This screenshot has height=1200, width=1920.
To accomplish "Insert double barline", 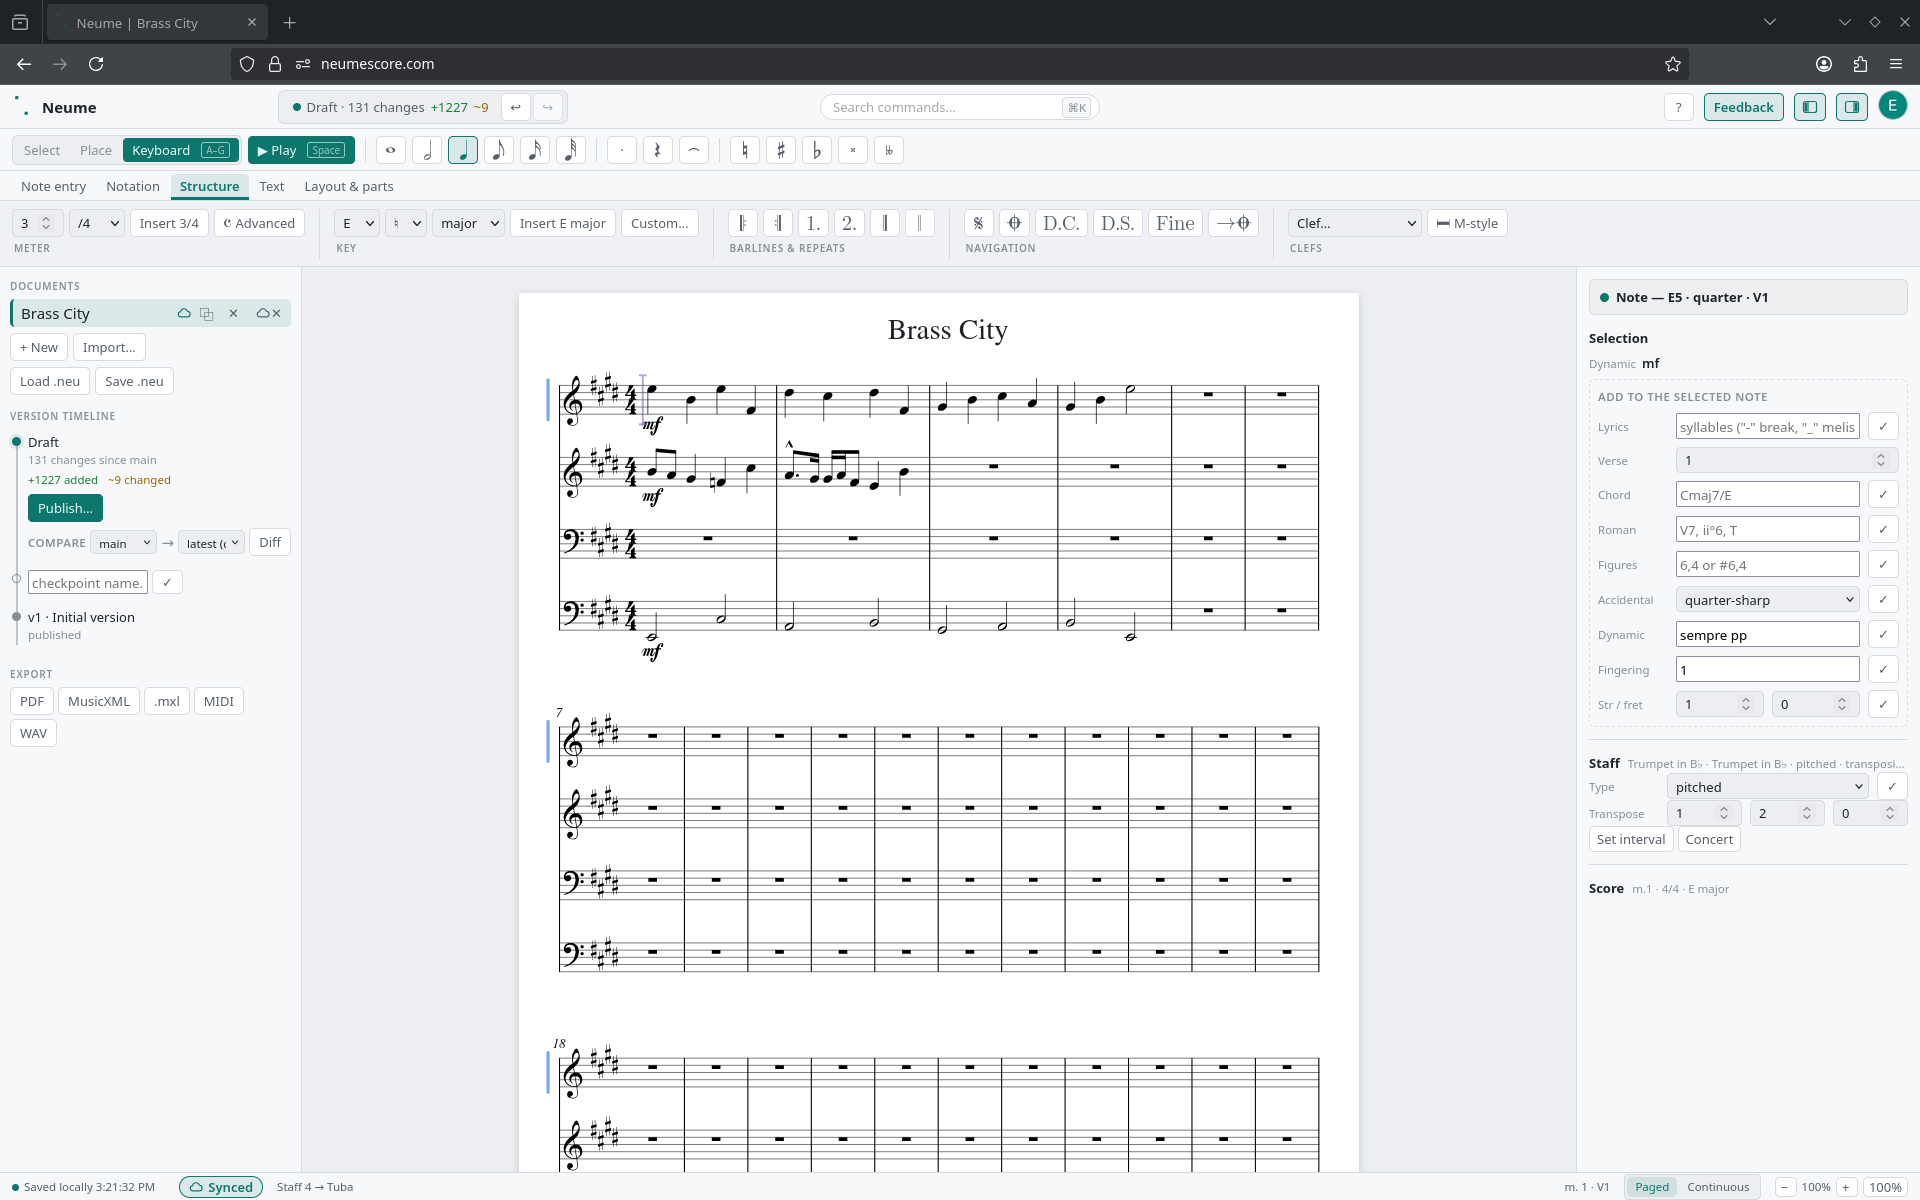I will 919,223.
